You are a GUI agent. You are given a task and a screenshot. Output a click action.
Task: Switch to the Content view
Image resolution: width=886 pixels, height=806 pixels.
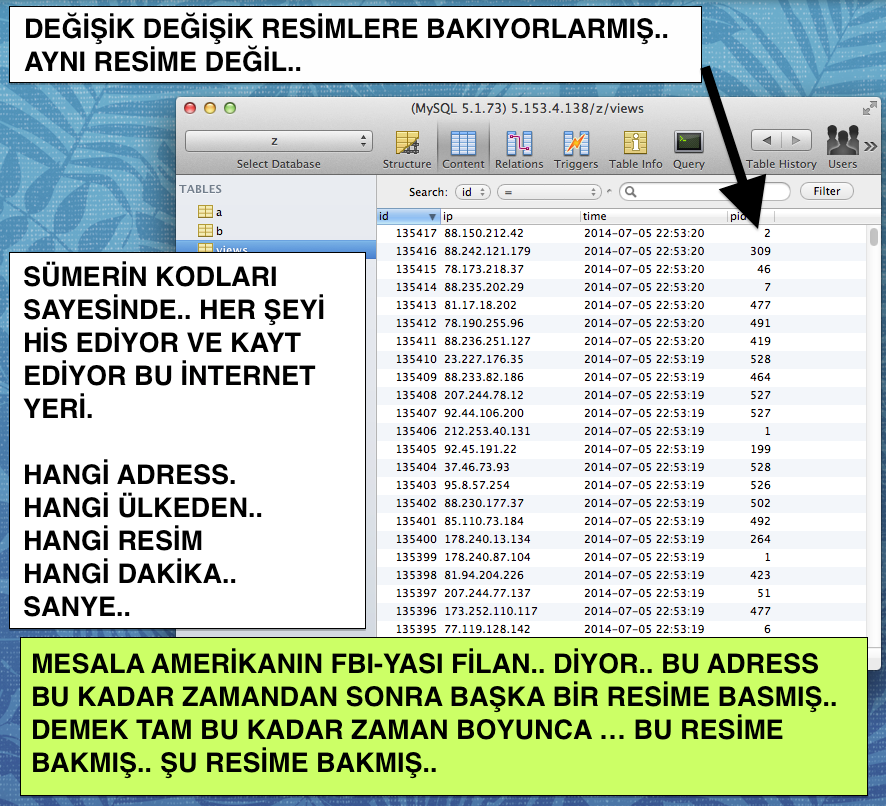tap(463, 149)
